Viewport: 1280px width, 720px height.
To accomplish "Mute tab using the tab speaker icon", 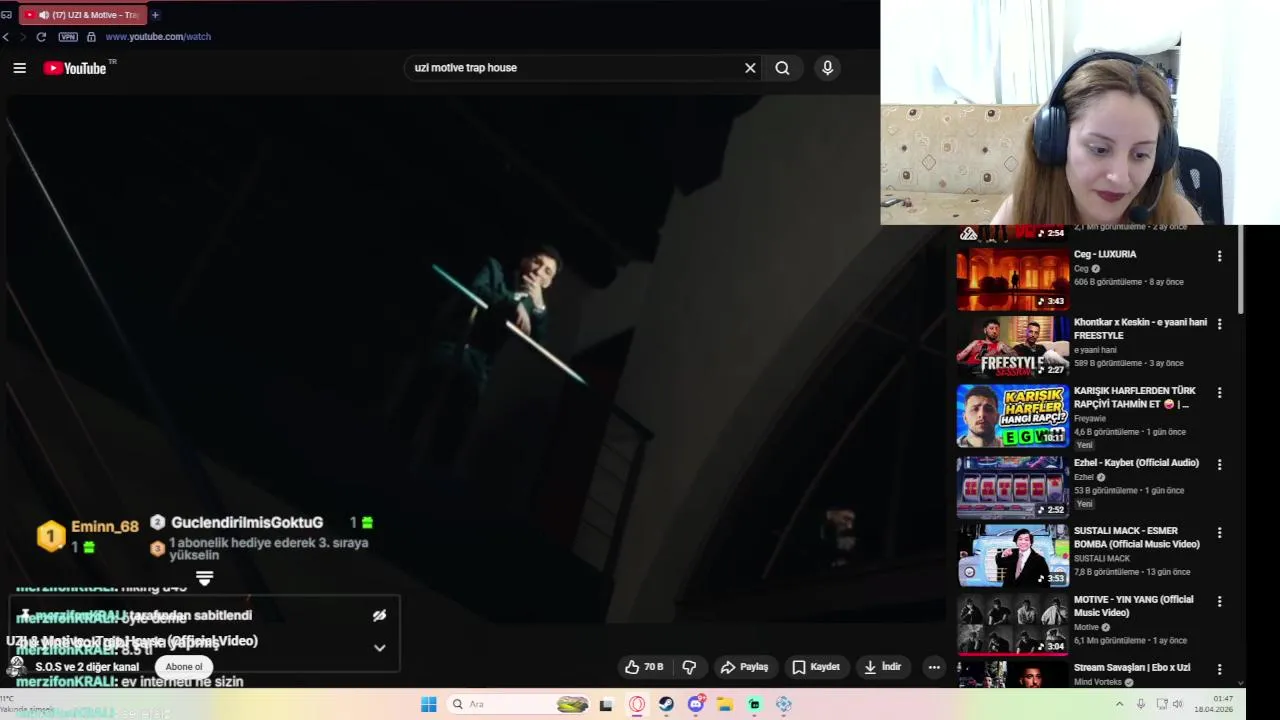I will tap(44, 15).
